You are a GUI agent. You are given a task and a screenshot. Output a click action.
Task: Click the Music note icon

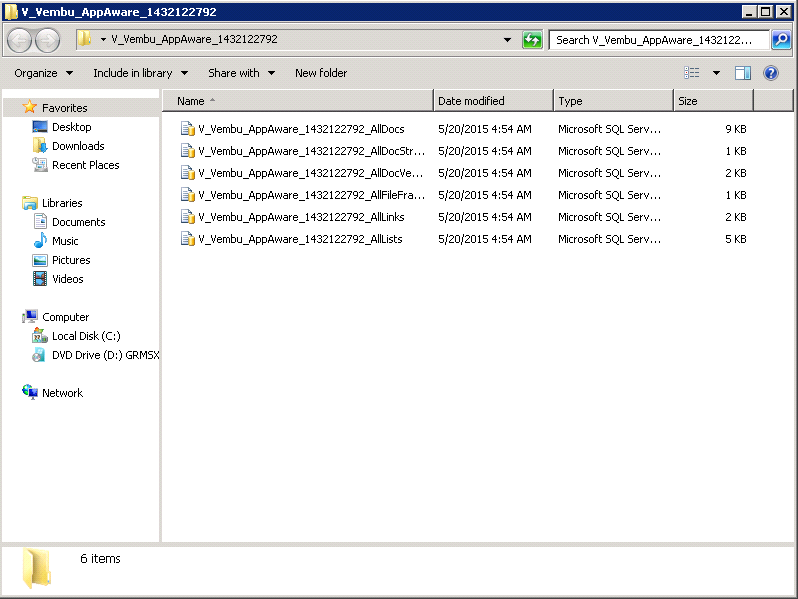(x=40, y=240)
